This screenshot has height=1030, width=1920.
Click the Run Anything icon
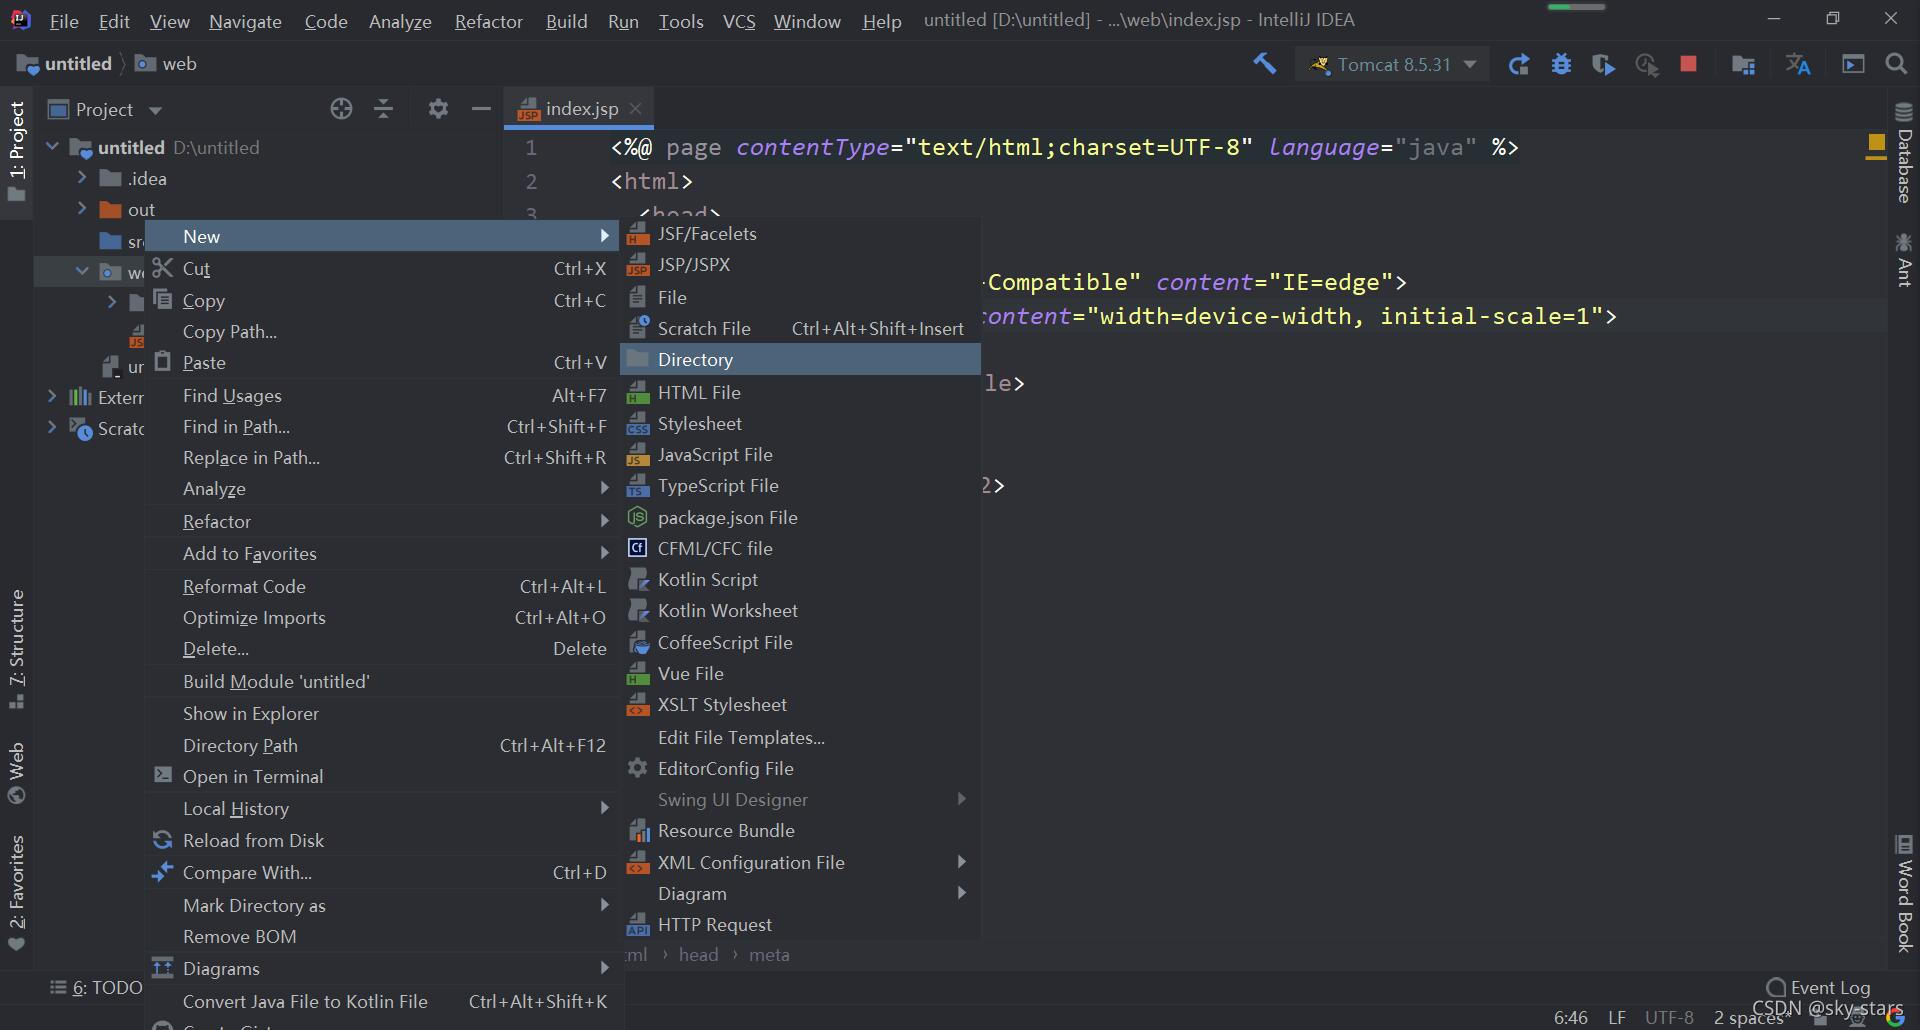coord(1853,64)
